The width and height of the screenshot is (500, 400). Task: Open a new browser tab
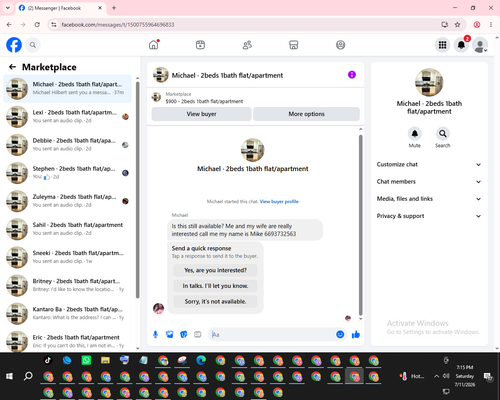coord(114,8)
